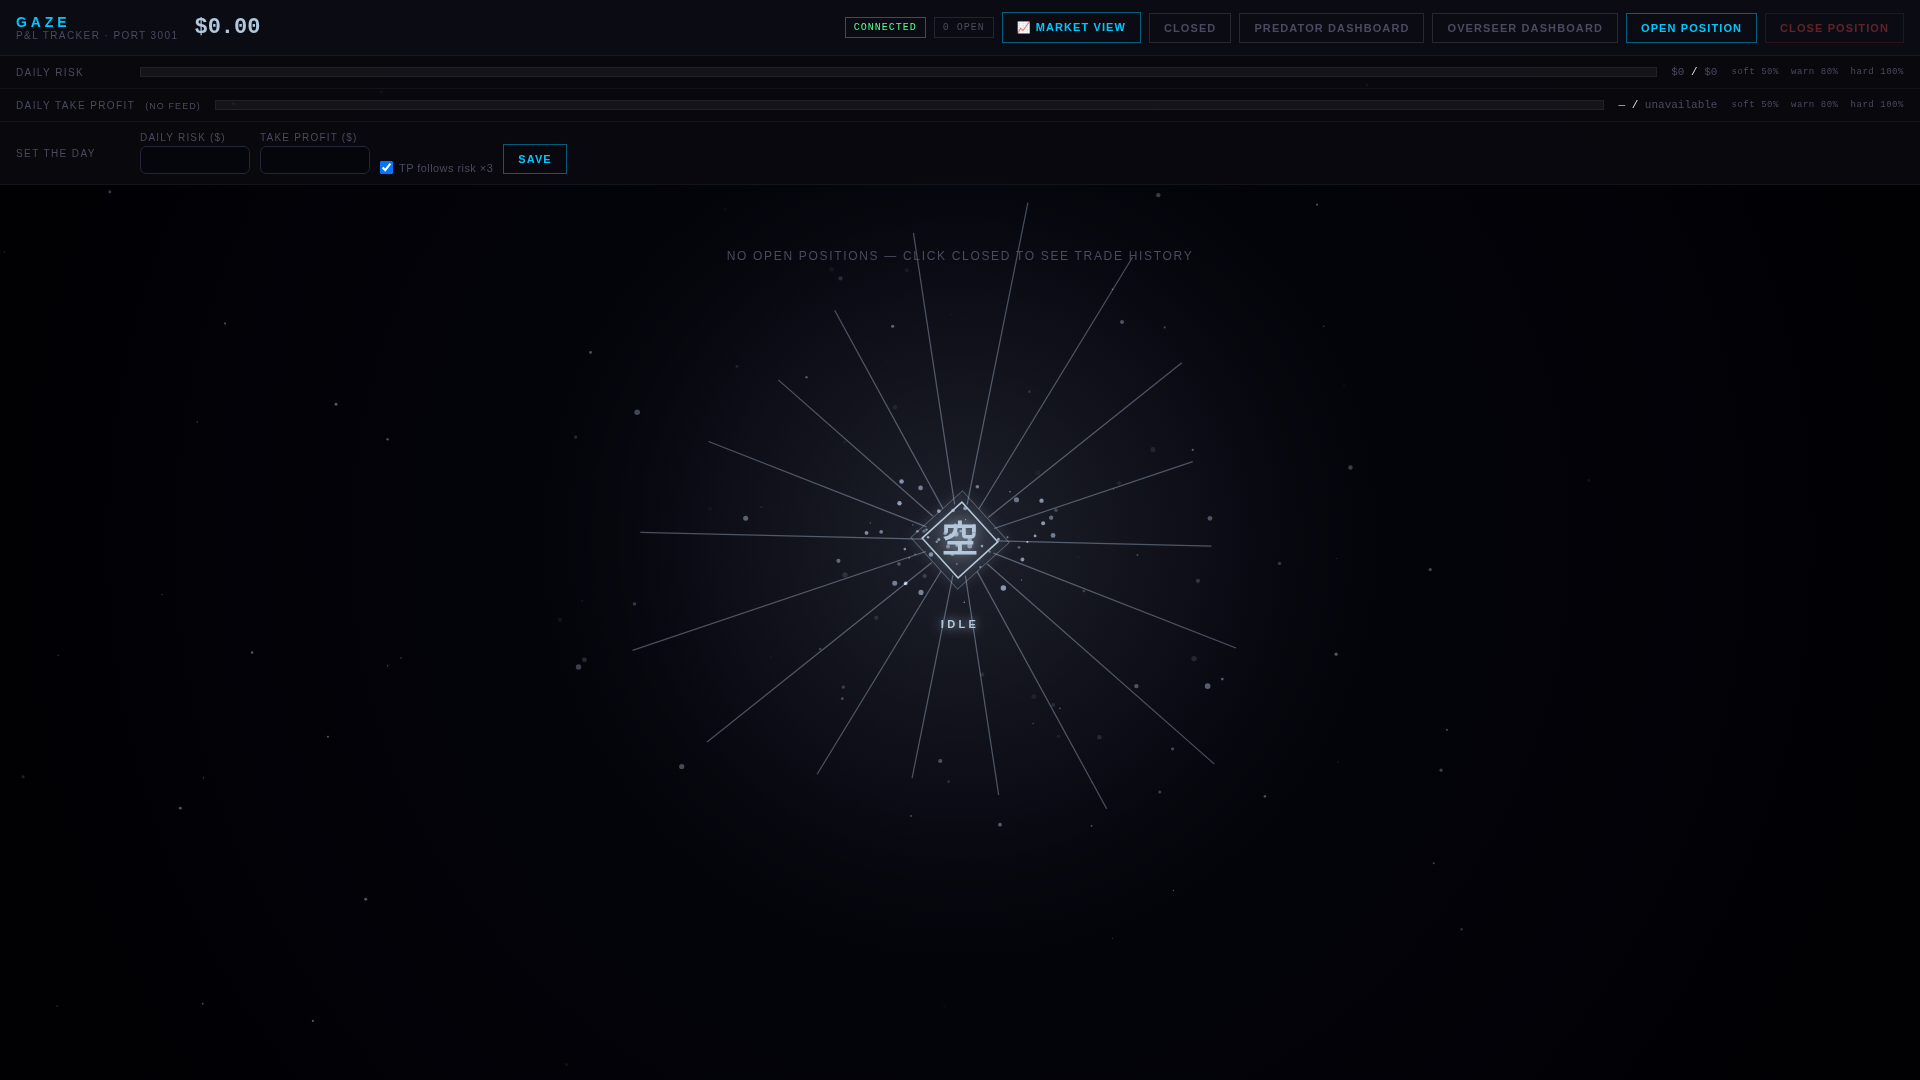Click the '(NO FEED)' label
This screenshot has width=1920, height=1080.
tap(173, 106)
